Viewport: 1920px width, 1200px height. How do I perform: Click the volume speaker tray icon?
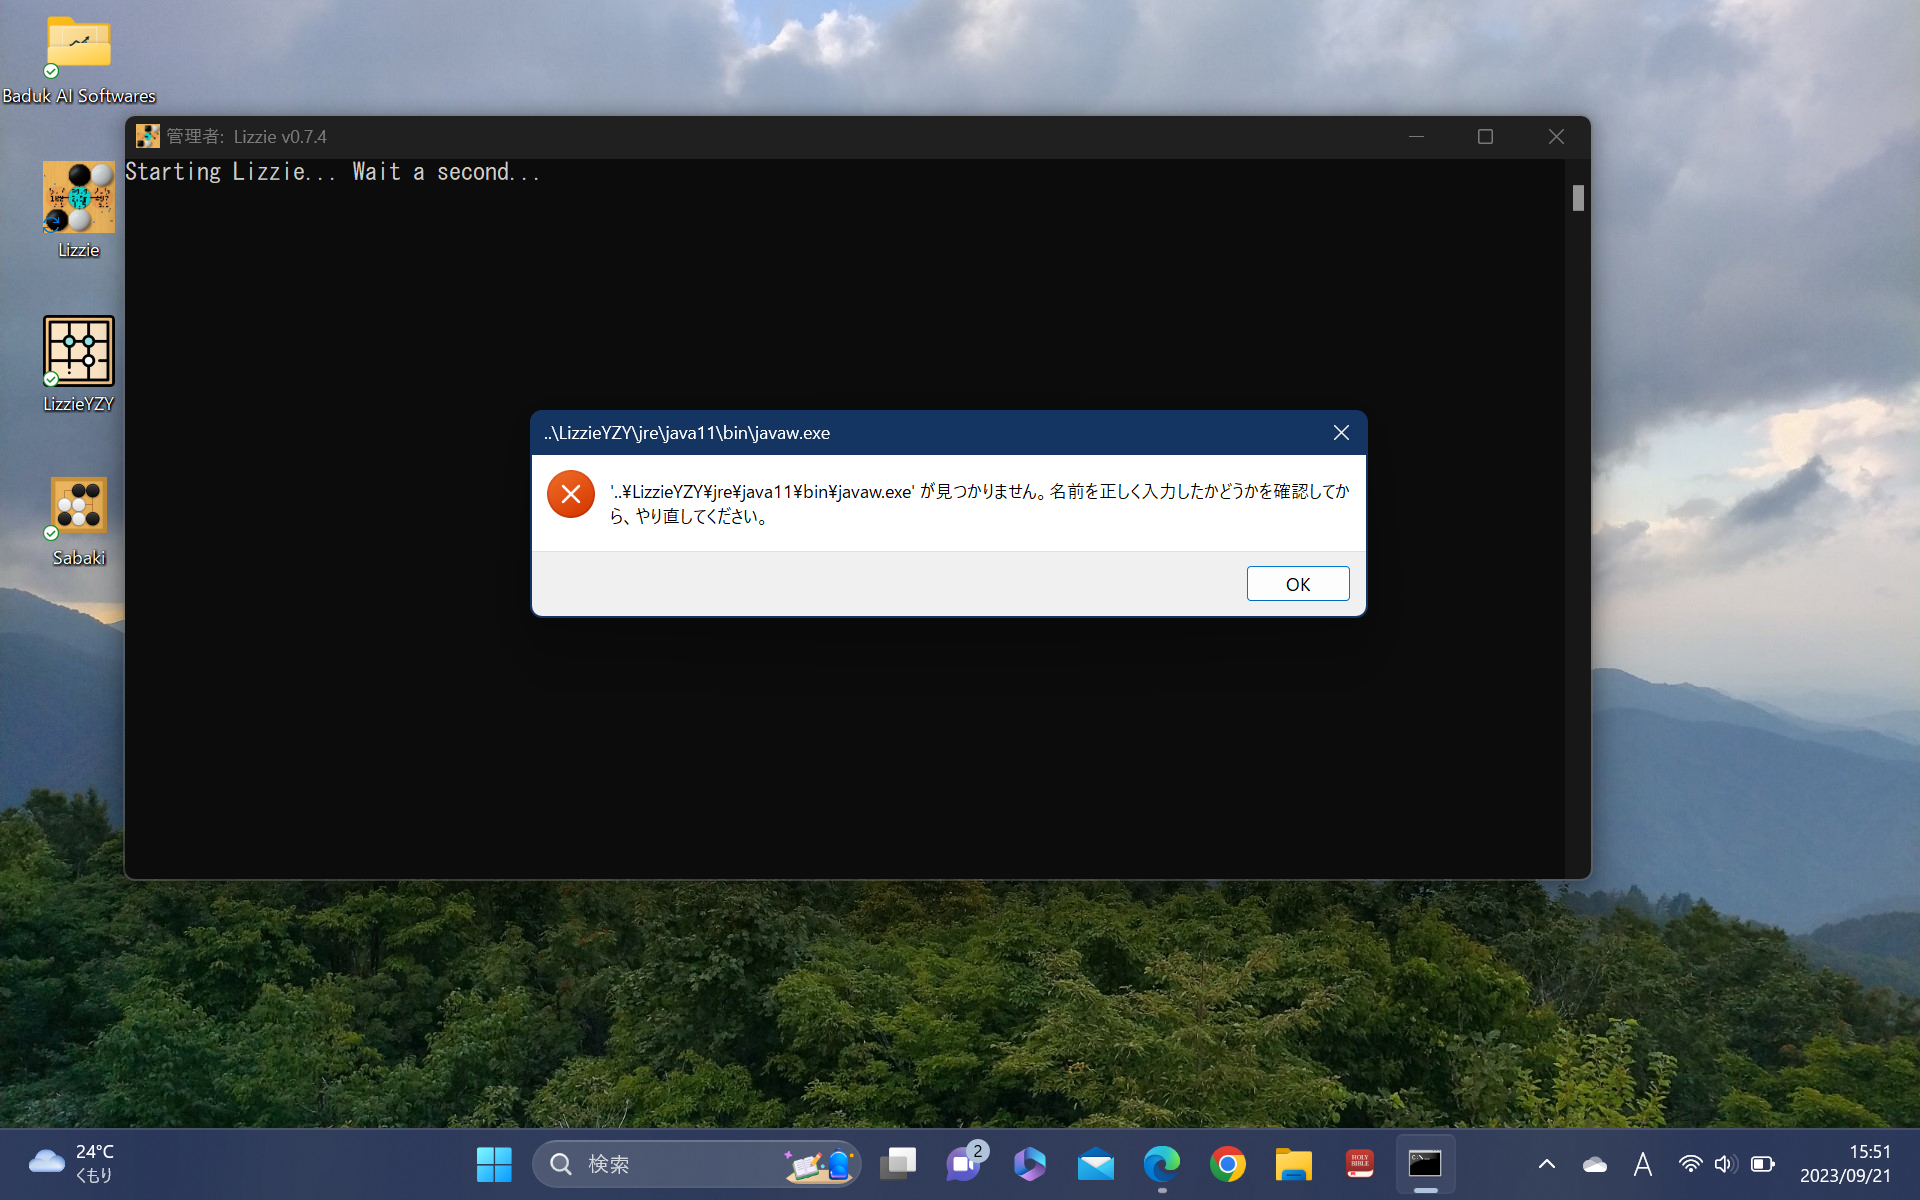click(x=1724, y=1164)
